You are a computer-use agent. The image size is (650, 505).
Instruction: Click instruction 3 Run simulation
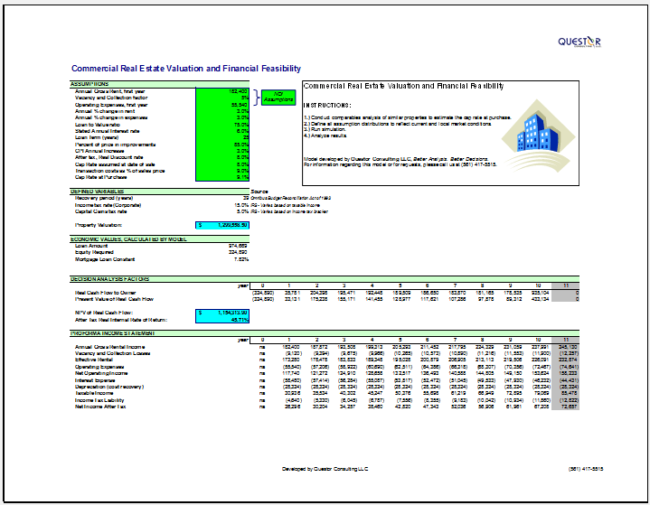[x=325, y=129]
